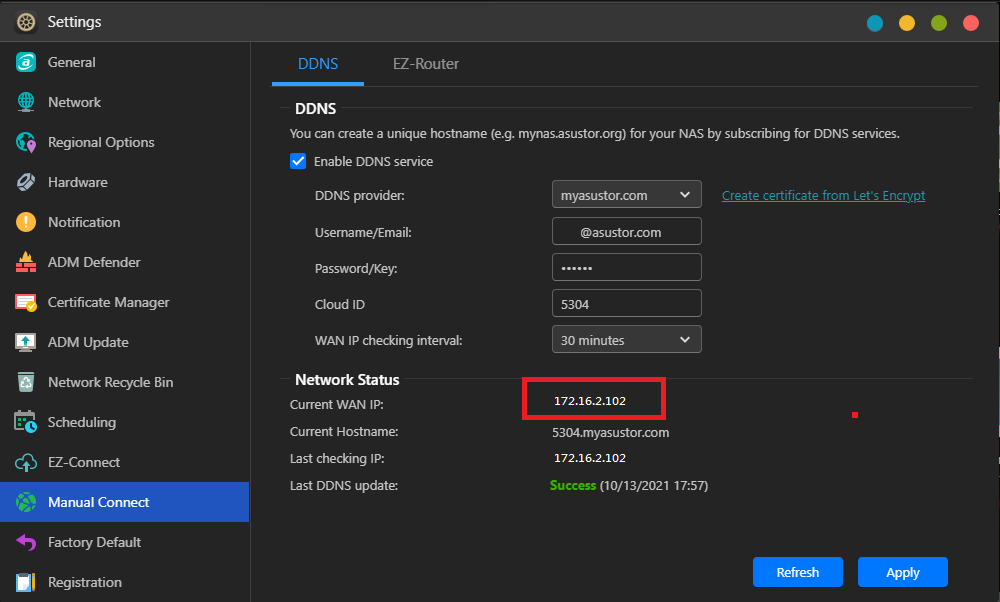Viewport: 1000px width, 602px height.
Task: Expand the DDNS provider dropdown
Action: (626, 195)
